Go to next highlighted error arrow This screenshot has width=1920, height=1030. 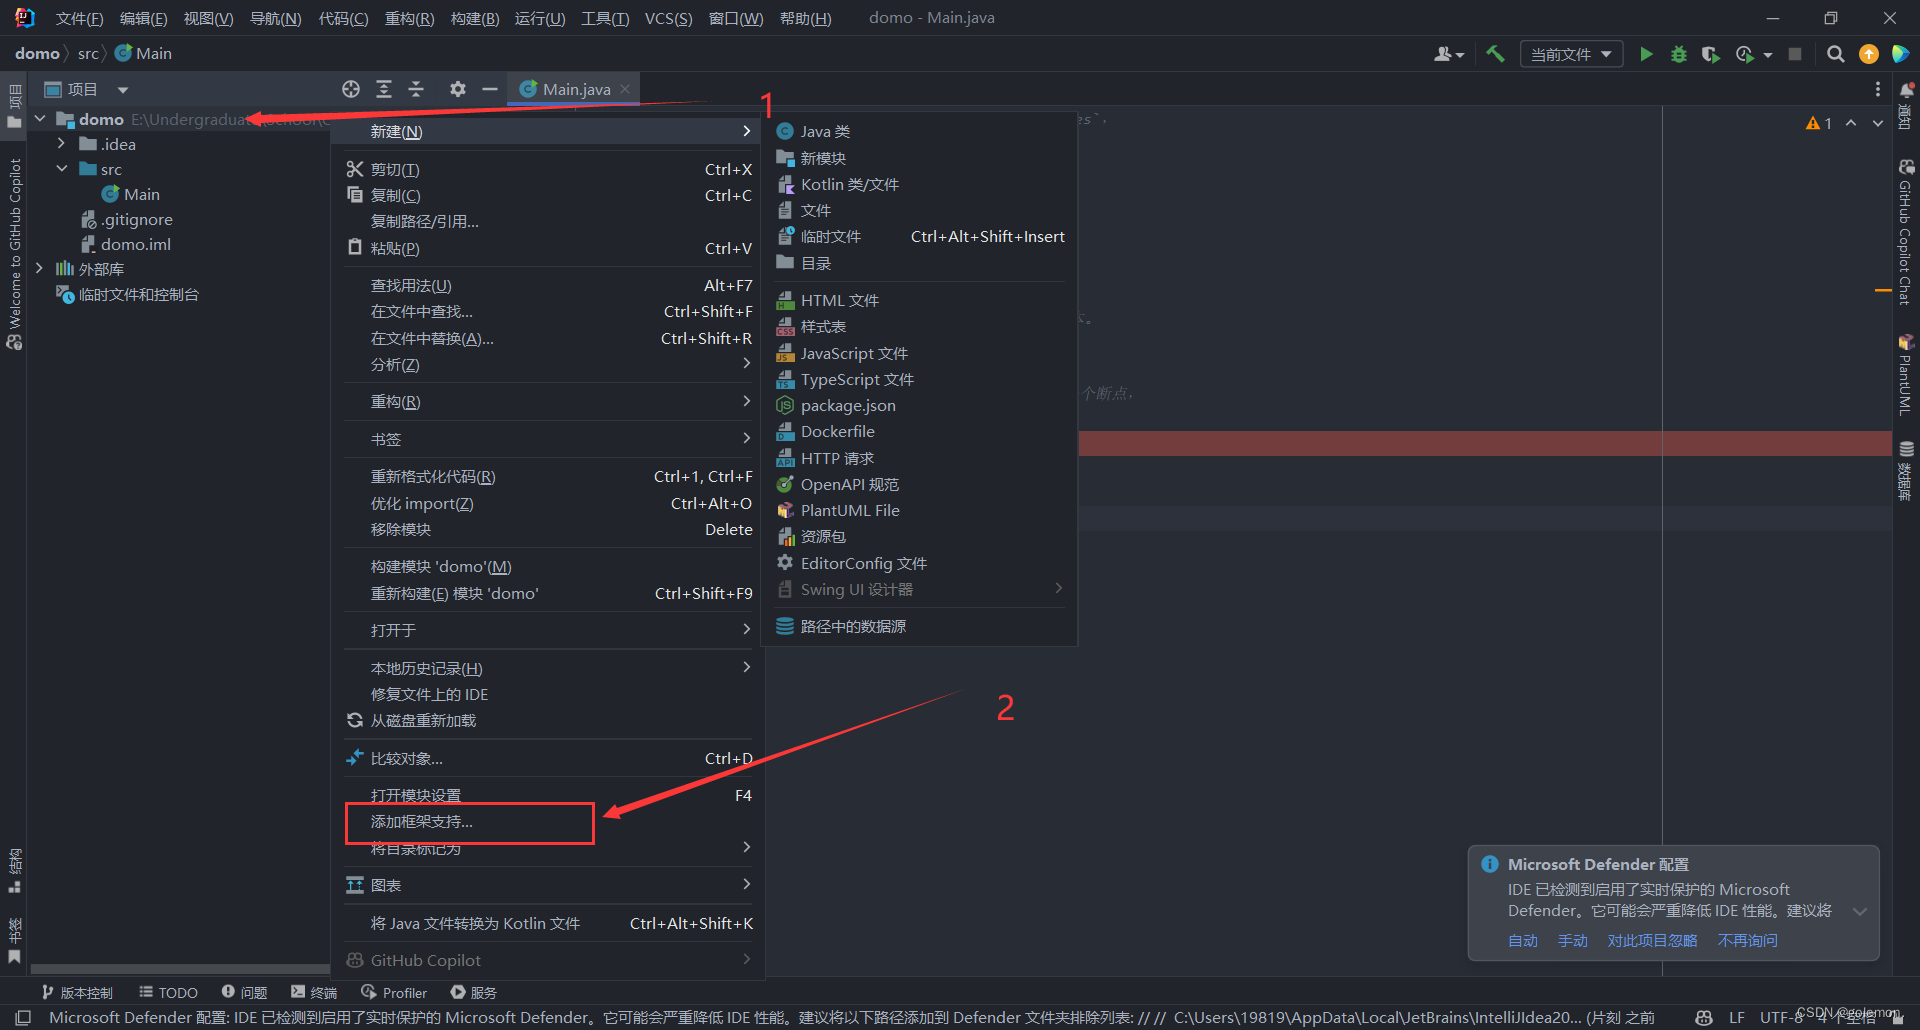click(1878, 123)
